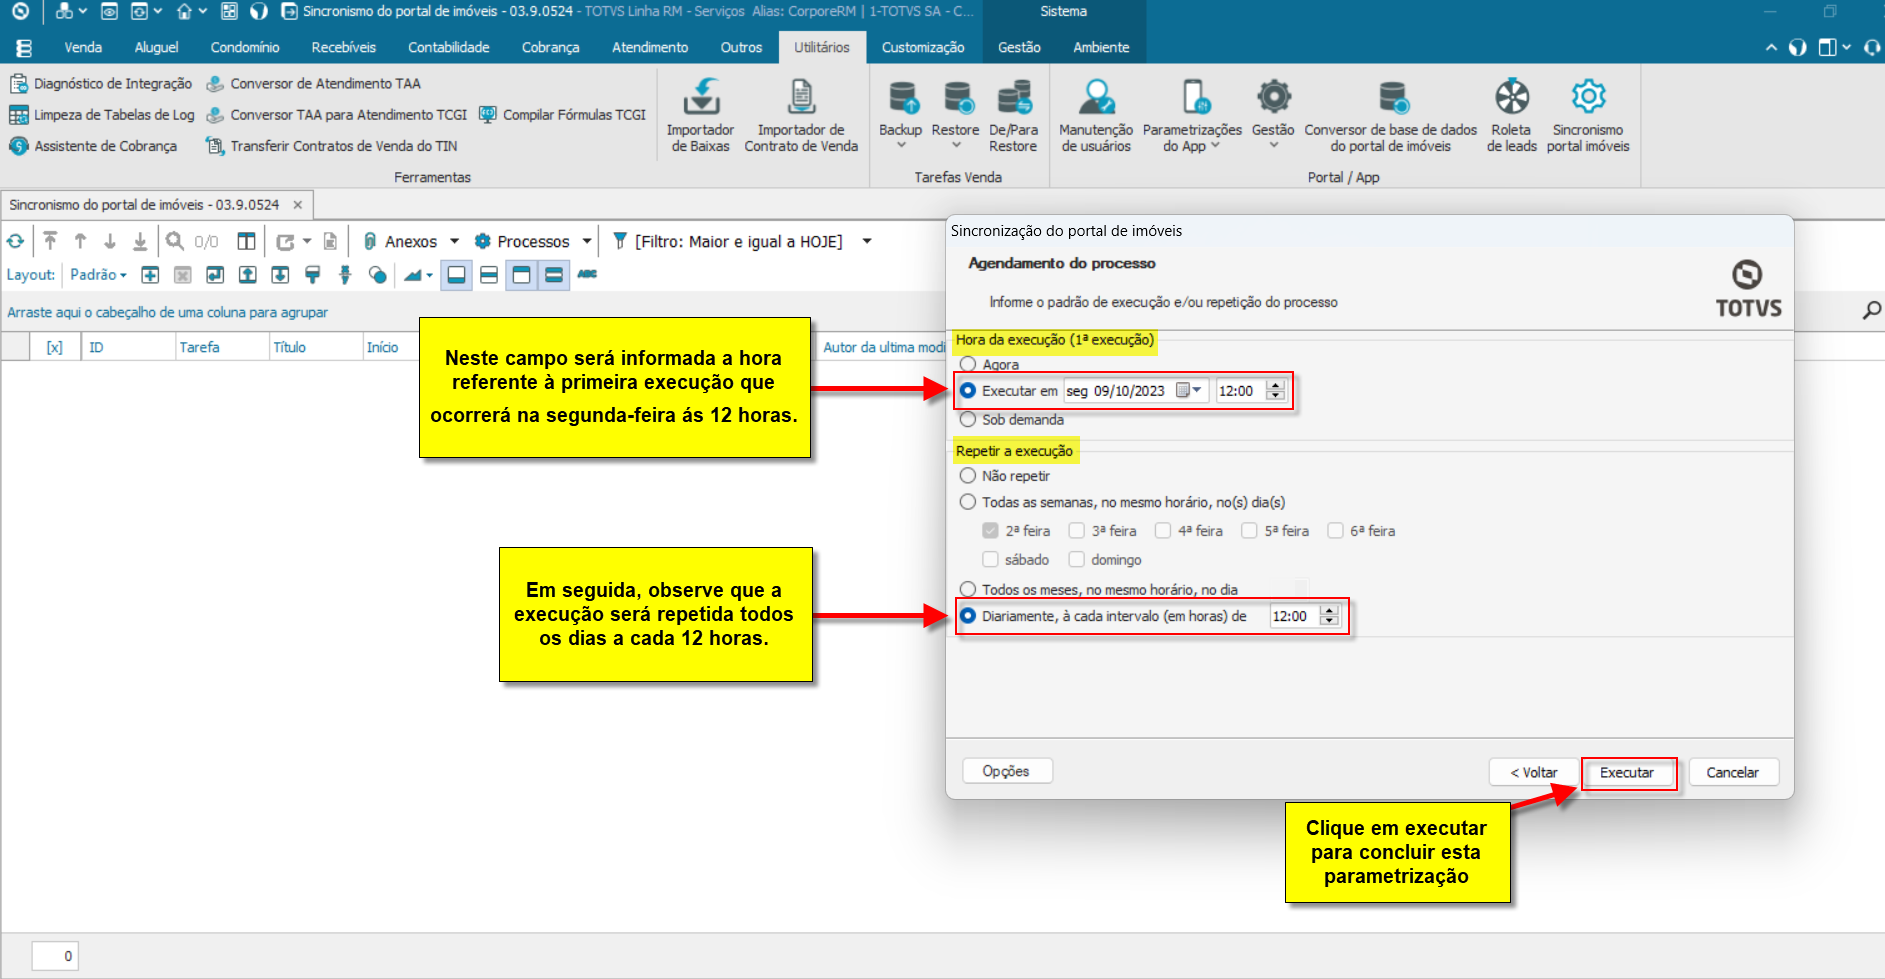Open Limpeza de Tabelas de Log

pyautogui.click(x=102, y=115)
